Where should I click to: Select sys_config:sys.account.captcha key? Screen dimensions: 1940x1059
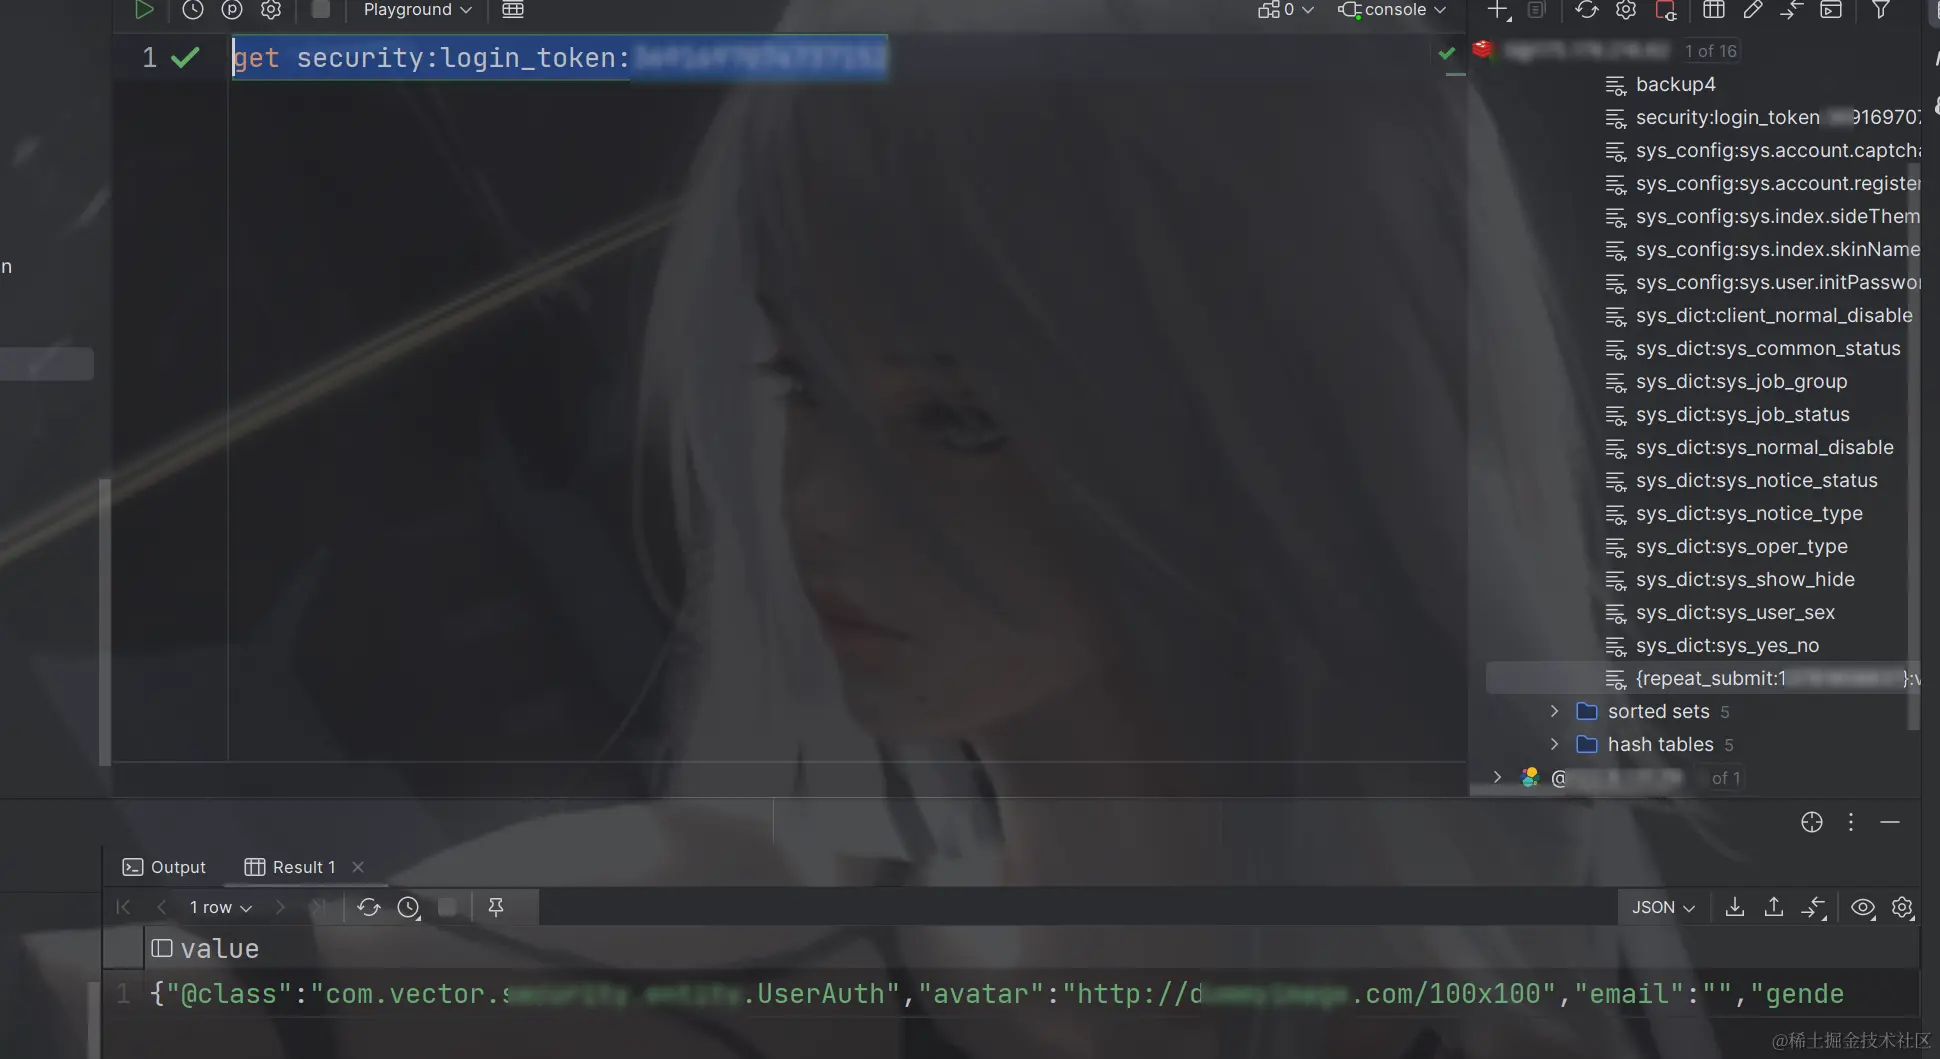tap(1762, 151)
